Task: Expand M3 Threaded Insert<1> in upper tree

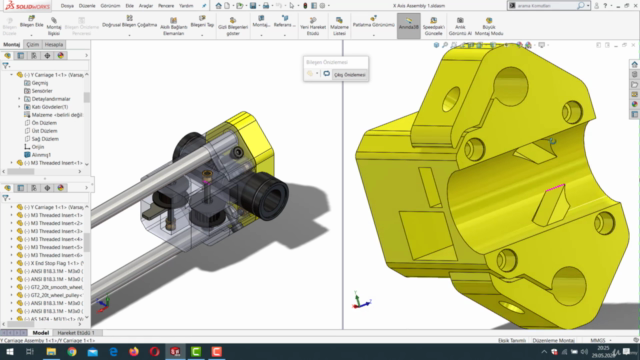Action: click(11, 163)
